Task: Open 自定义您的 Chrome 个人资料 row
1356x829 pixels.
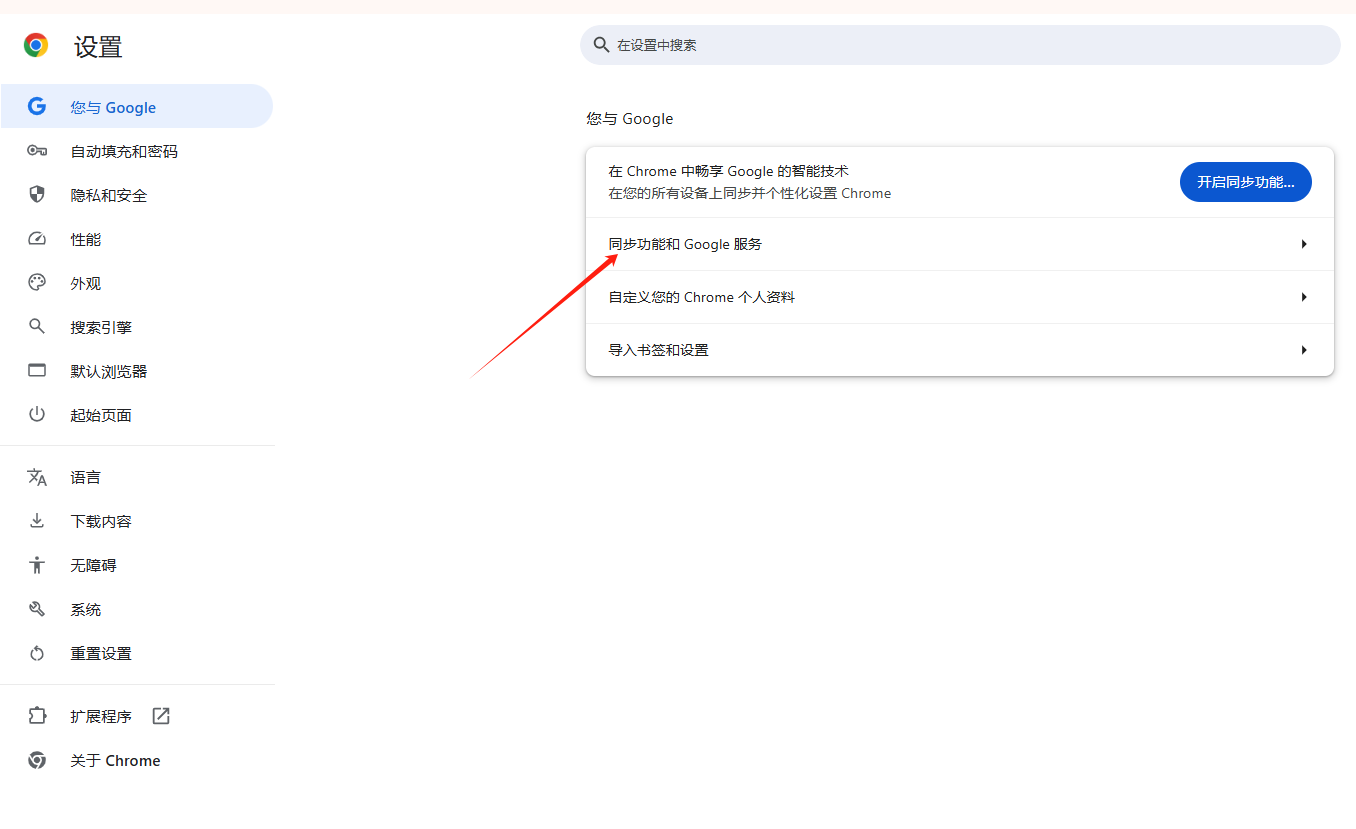Action: coord(960,297)
